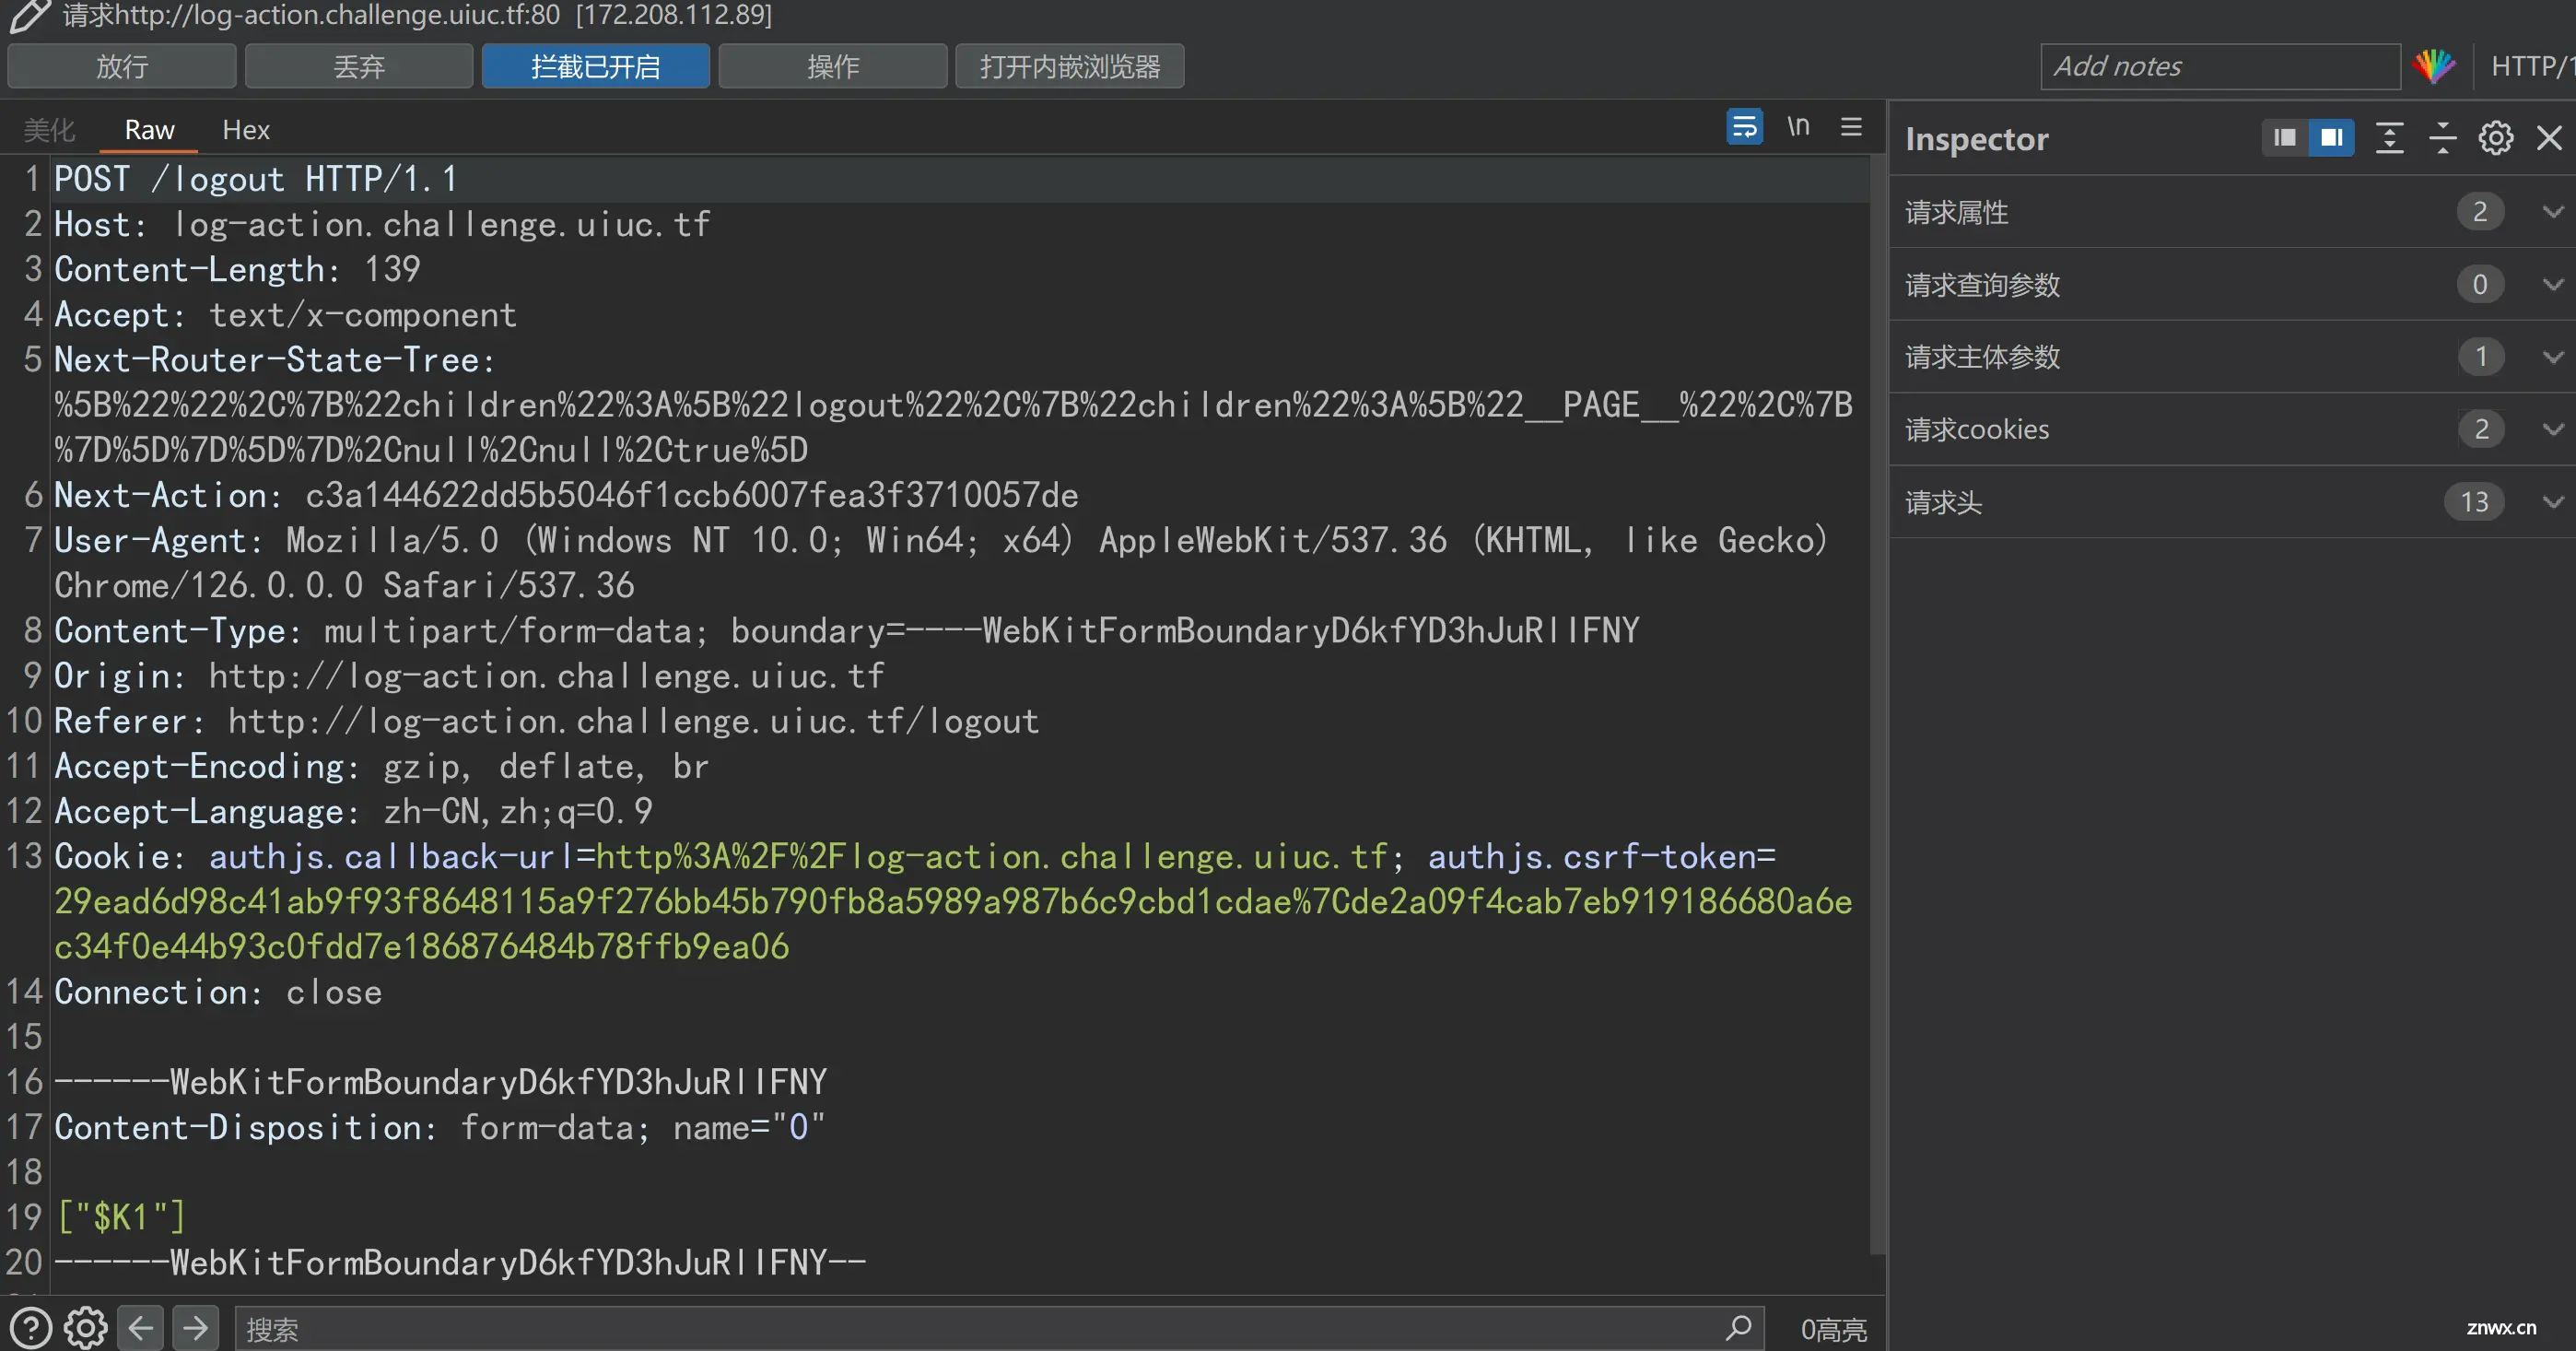2576x1351 pixels.
Task: Click the Next-Action header value
Action: [692, 495]
